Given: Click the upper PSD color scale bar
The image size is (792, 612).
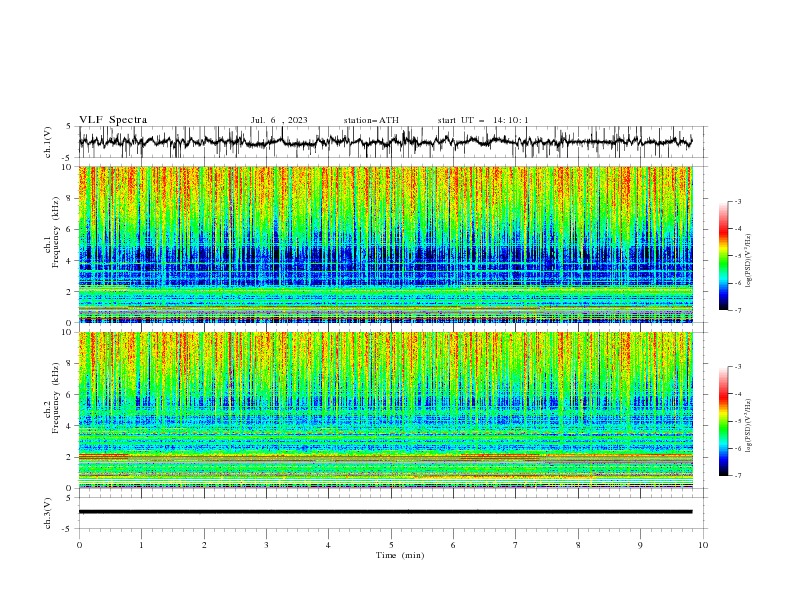Looking at the screenshot, I should pyautogui.click(x=724, y=256).
